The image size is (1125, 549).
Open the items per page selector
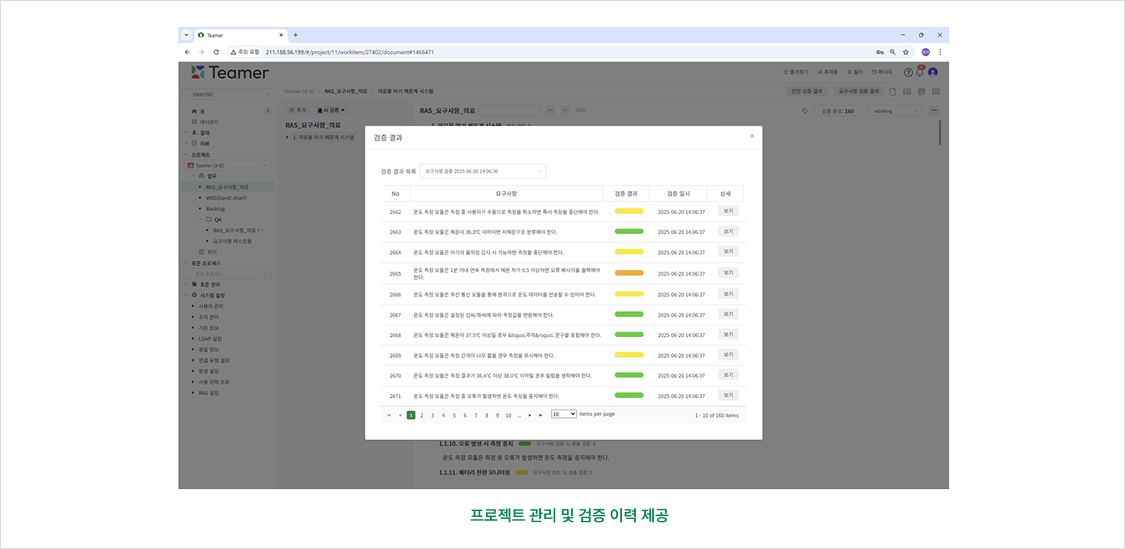pos(564,414)
